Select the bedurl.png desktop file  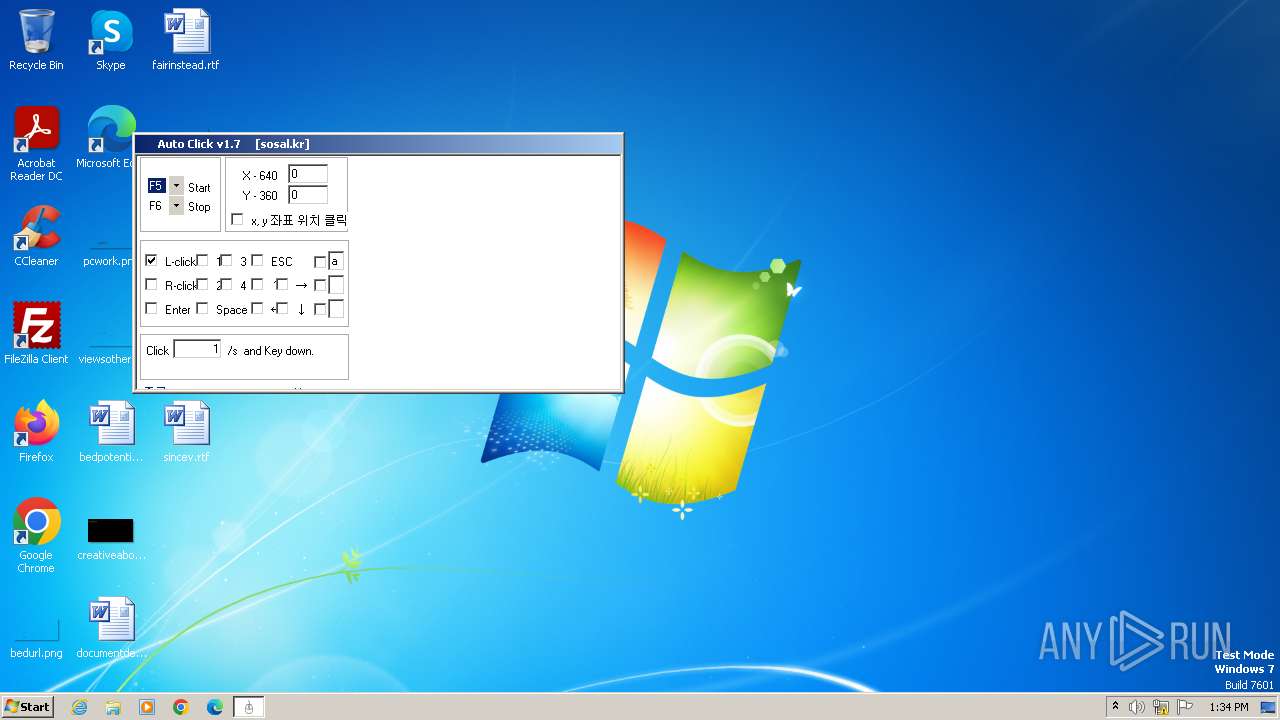coord(36,640)
